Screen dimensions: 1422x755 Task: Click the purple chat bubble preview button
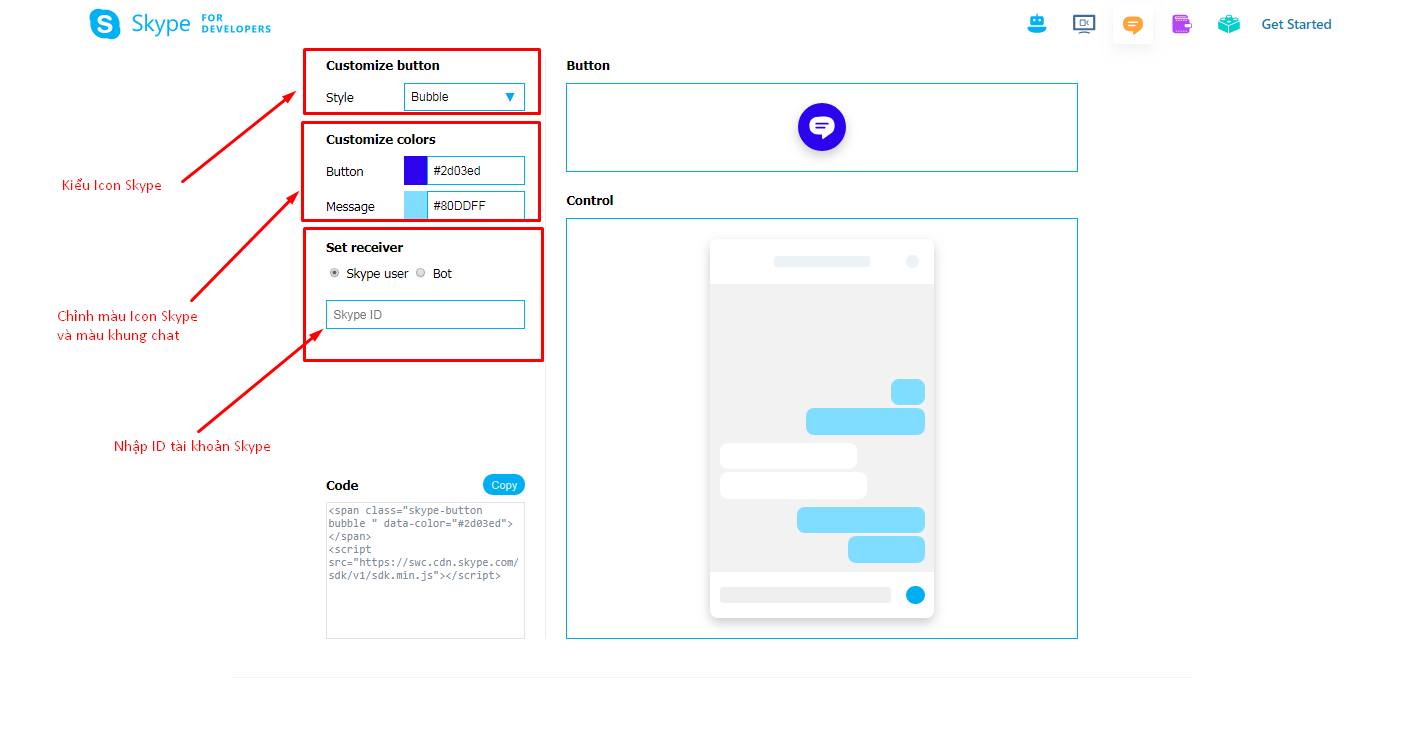pyautogui.click(x=822, y=127)
